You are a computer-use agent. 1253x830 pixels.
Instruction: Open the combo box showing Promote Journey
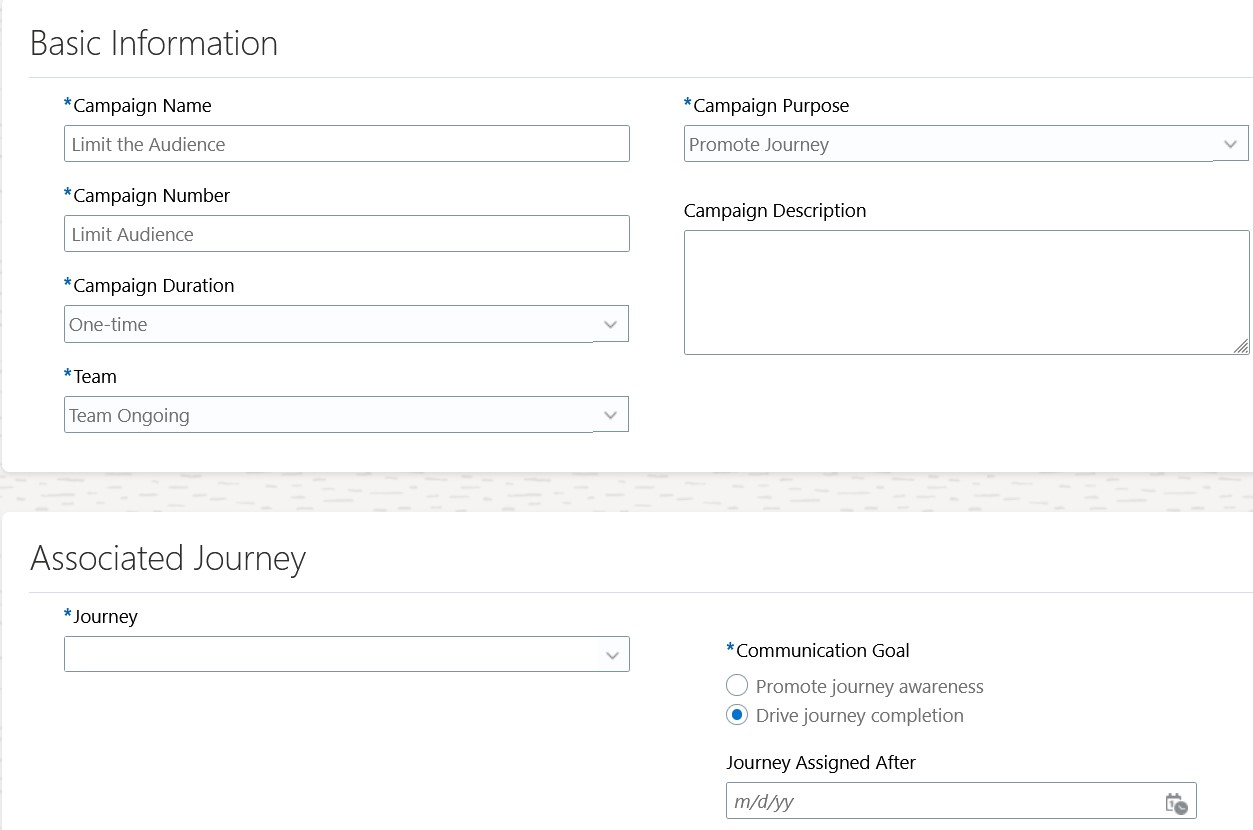[x=950, y=144]
